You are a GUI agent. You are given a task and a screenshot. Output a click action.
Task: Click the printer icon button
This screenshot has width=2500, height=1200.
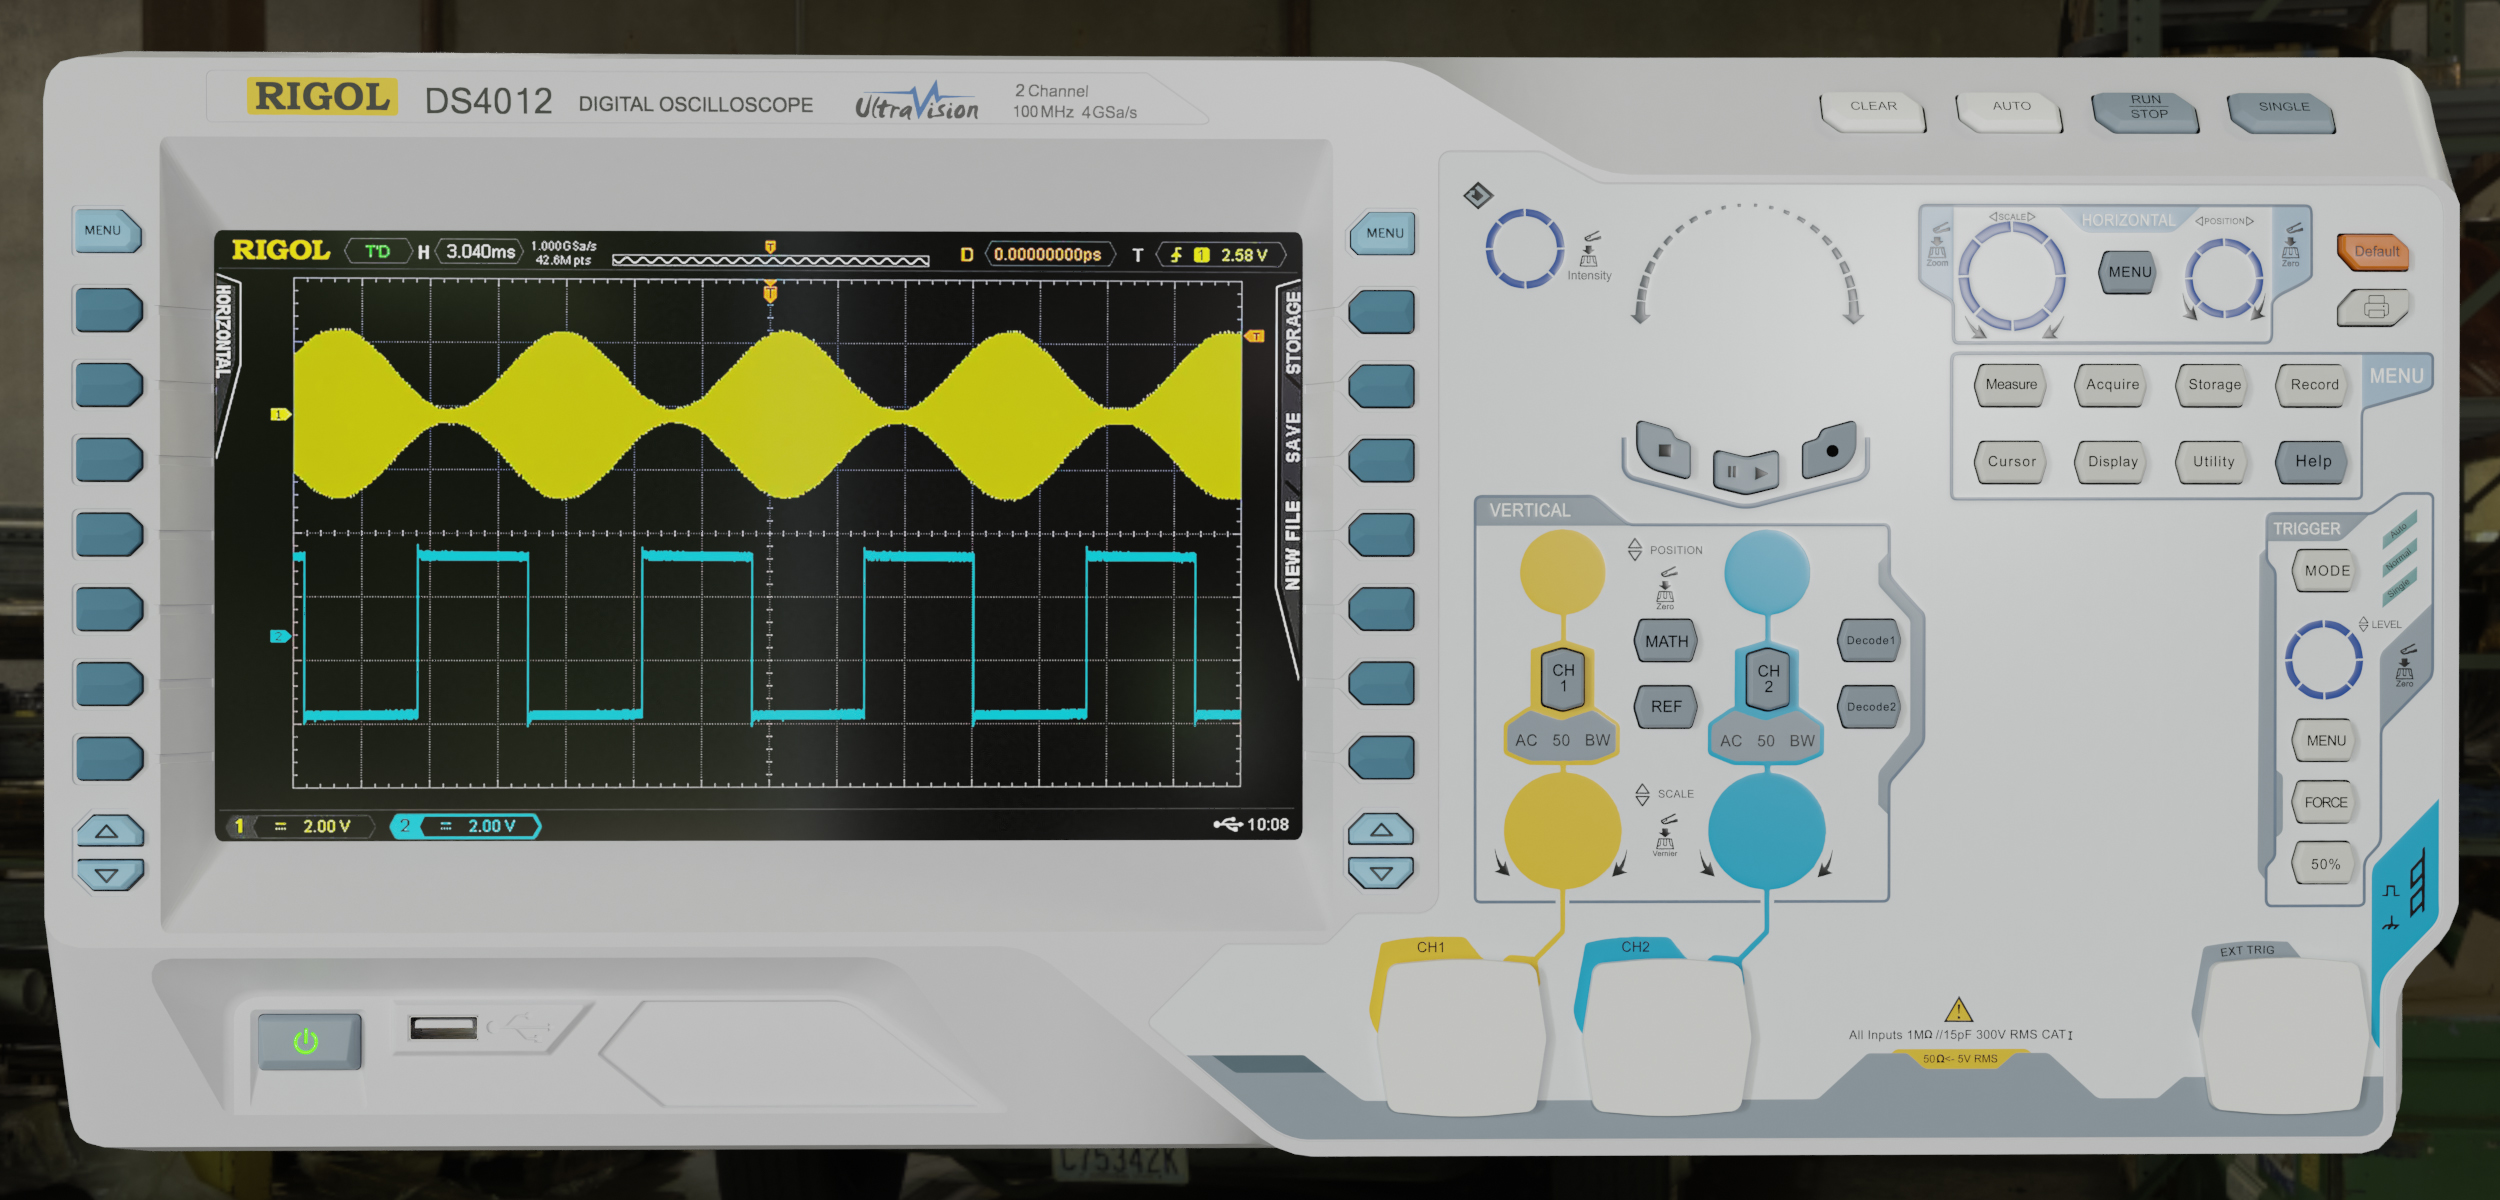click(x=2374, y=307)
